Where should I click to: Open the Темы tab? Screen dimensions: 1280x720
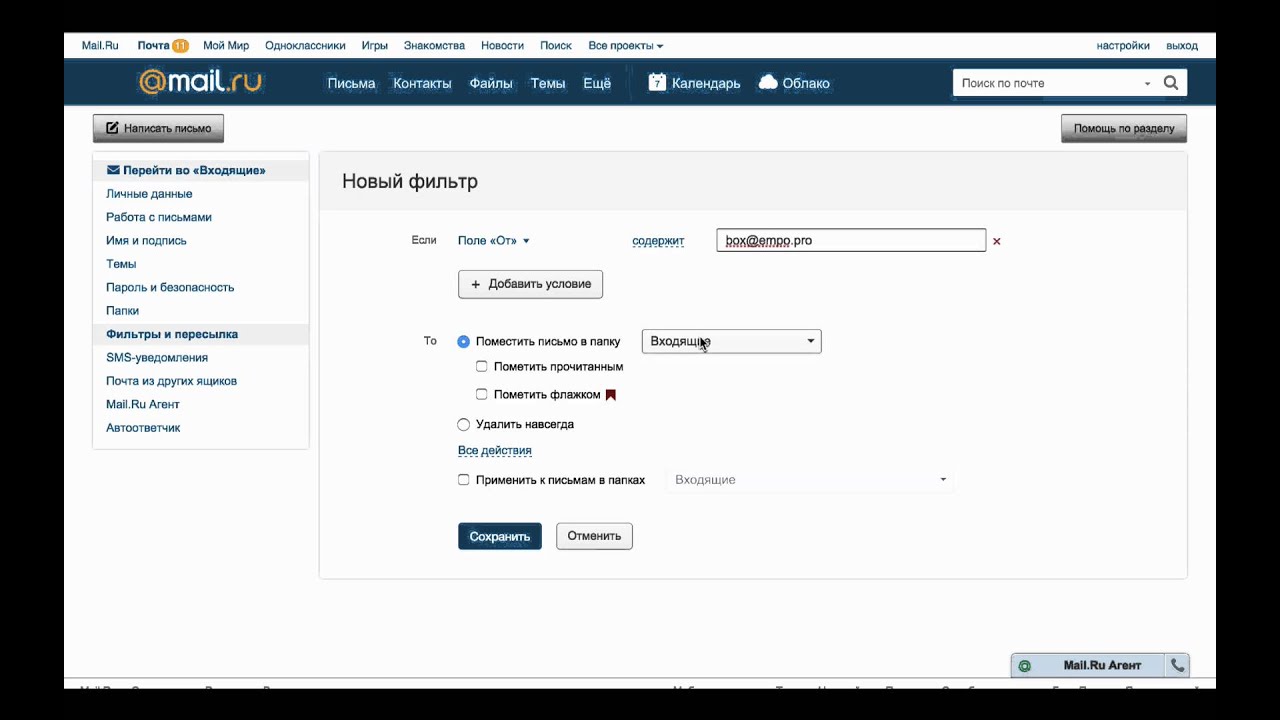click(548, 83)
